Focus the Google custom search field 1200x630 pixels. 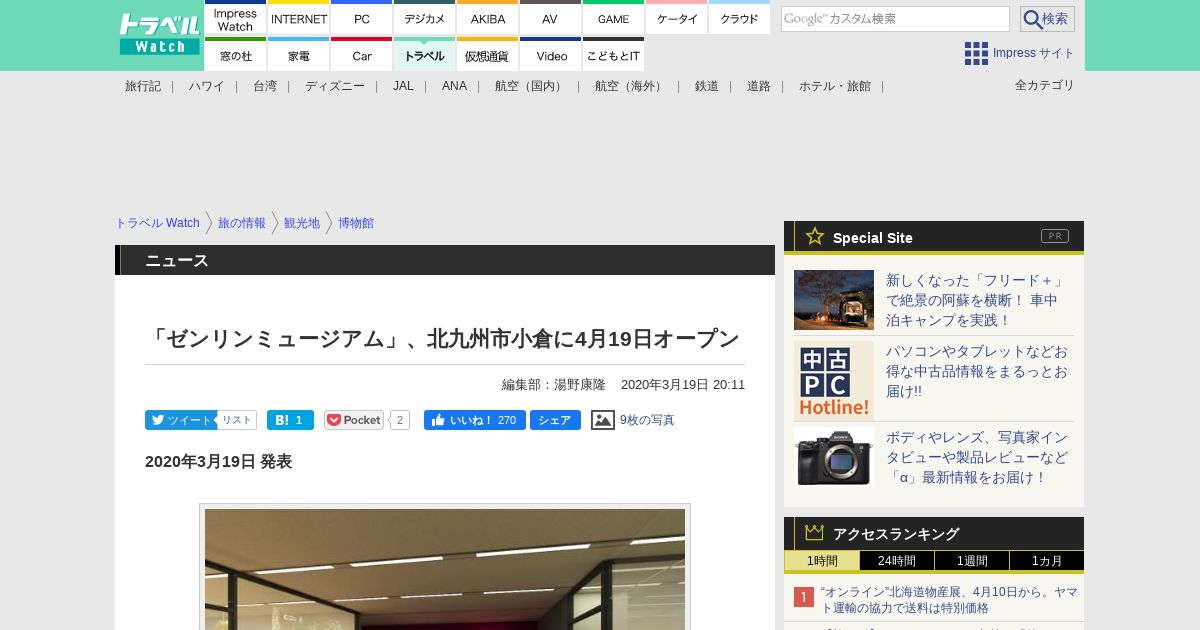coord(895,19)
